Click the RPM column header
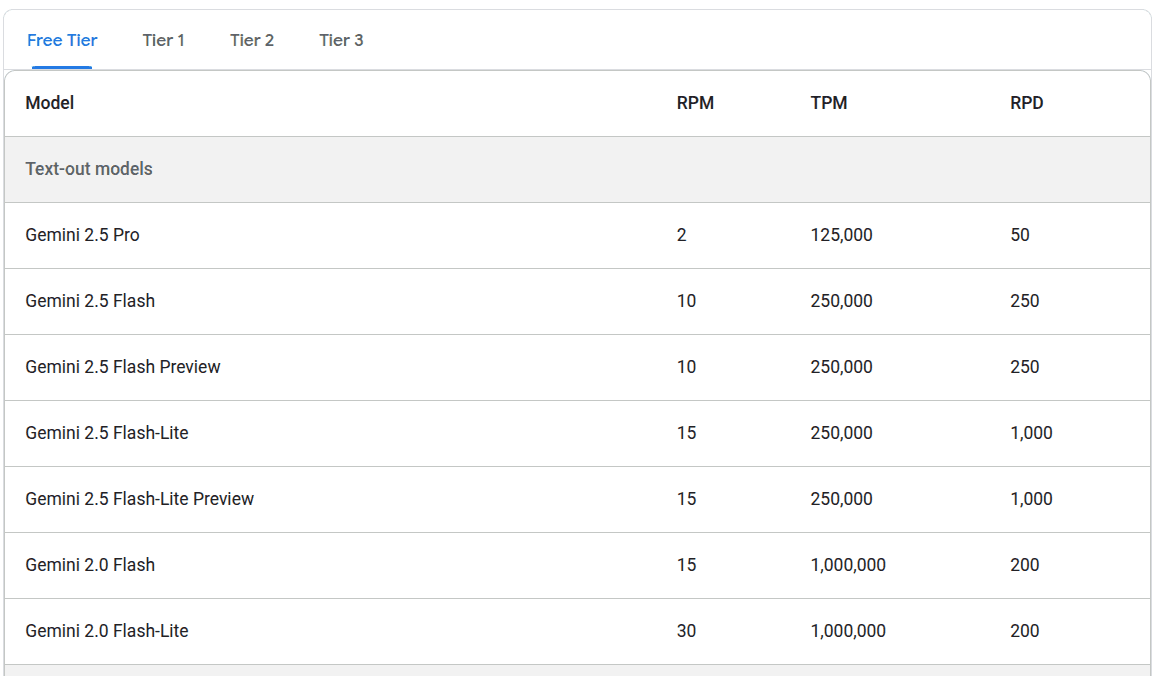 [x=695, y=103]
